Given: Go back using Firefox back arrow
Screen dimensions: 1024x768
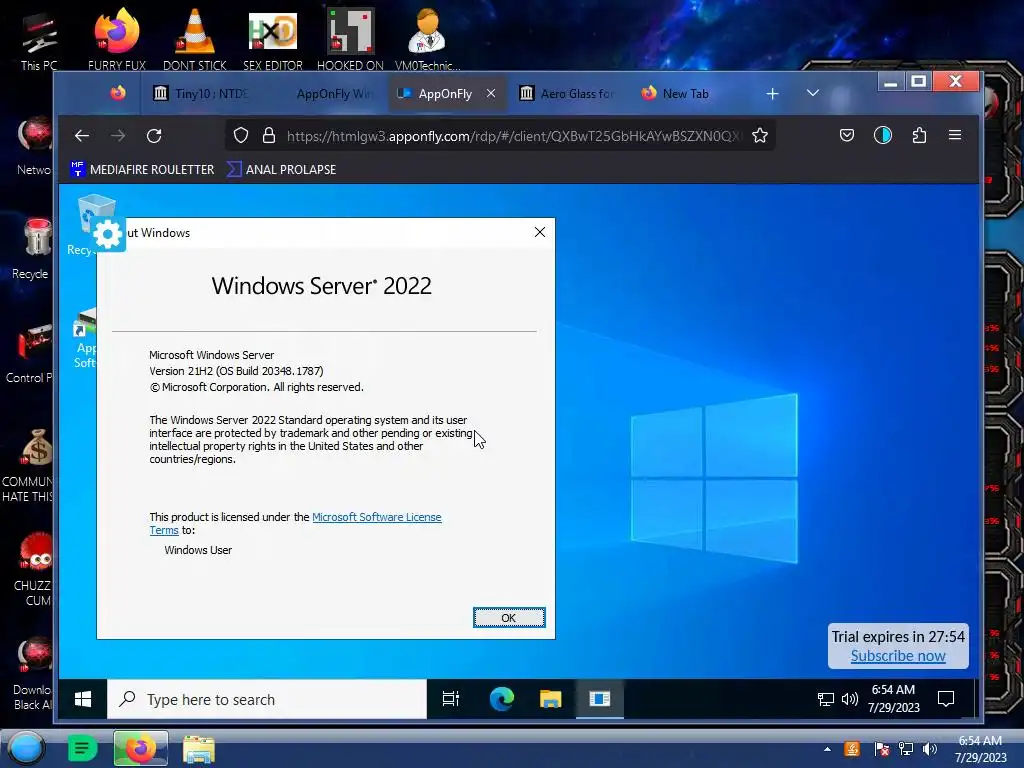Looking at the screenshot, I should click(82, 136).
